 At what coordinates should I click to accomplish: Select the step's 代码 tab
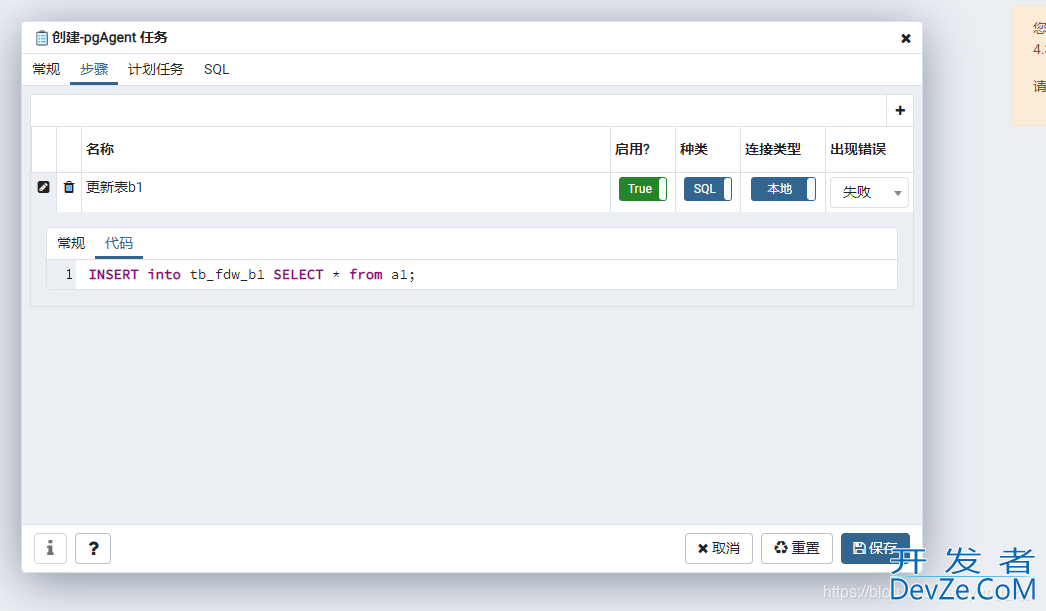click(119, 243)
